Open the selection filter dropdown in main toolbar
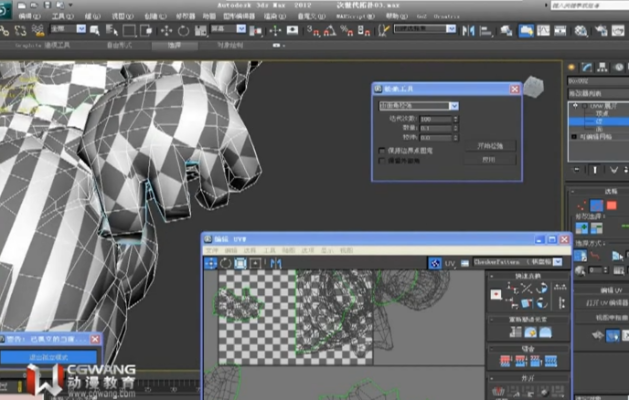Screen dimensions: 629x400 click(x=68, y=29)
